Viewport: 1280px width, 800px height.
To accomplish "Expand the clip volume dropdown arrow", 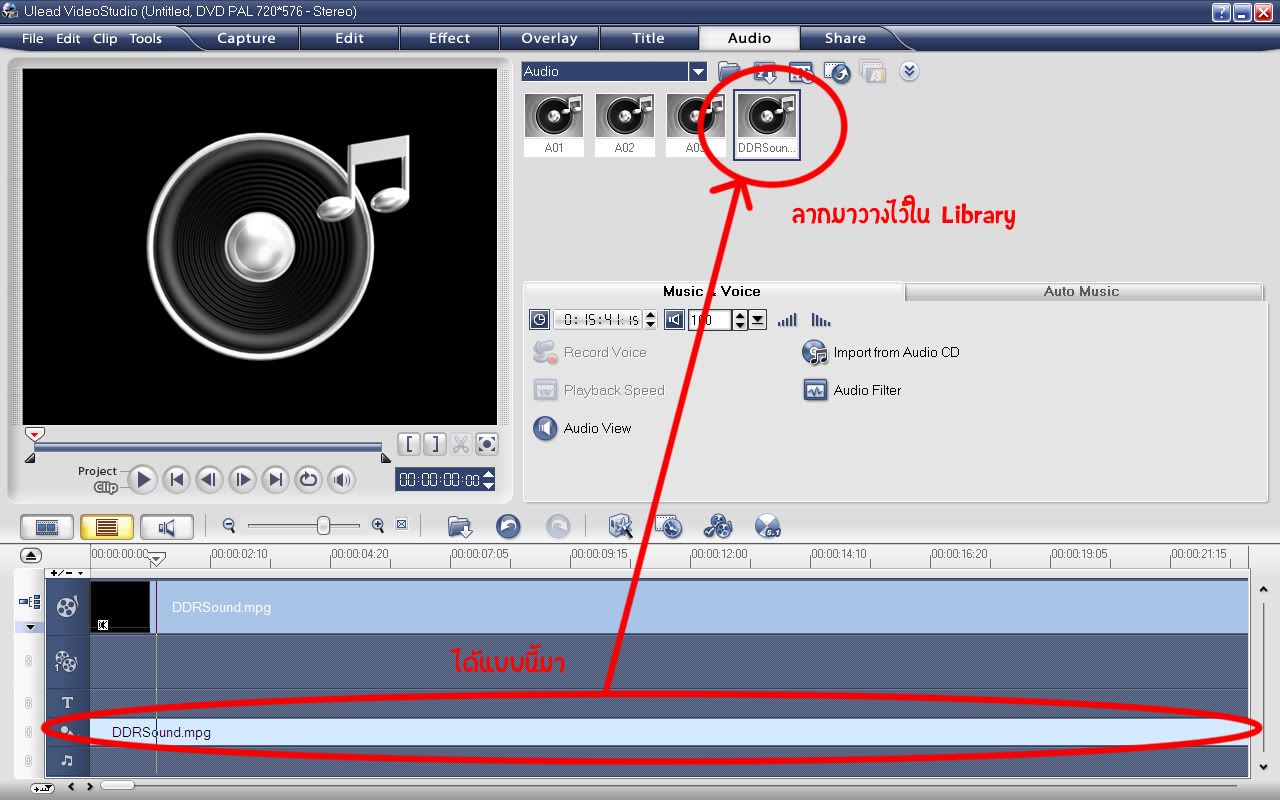I will [x=758, y=320].
